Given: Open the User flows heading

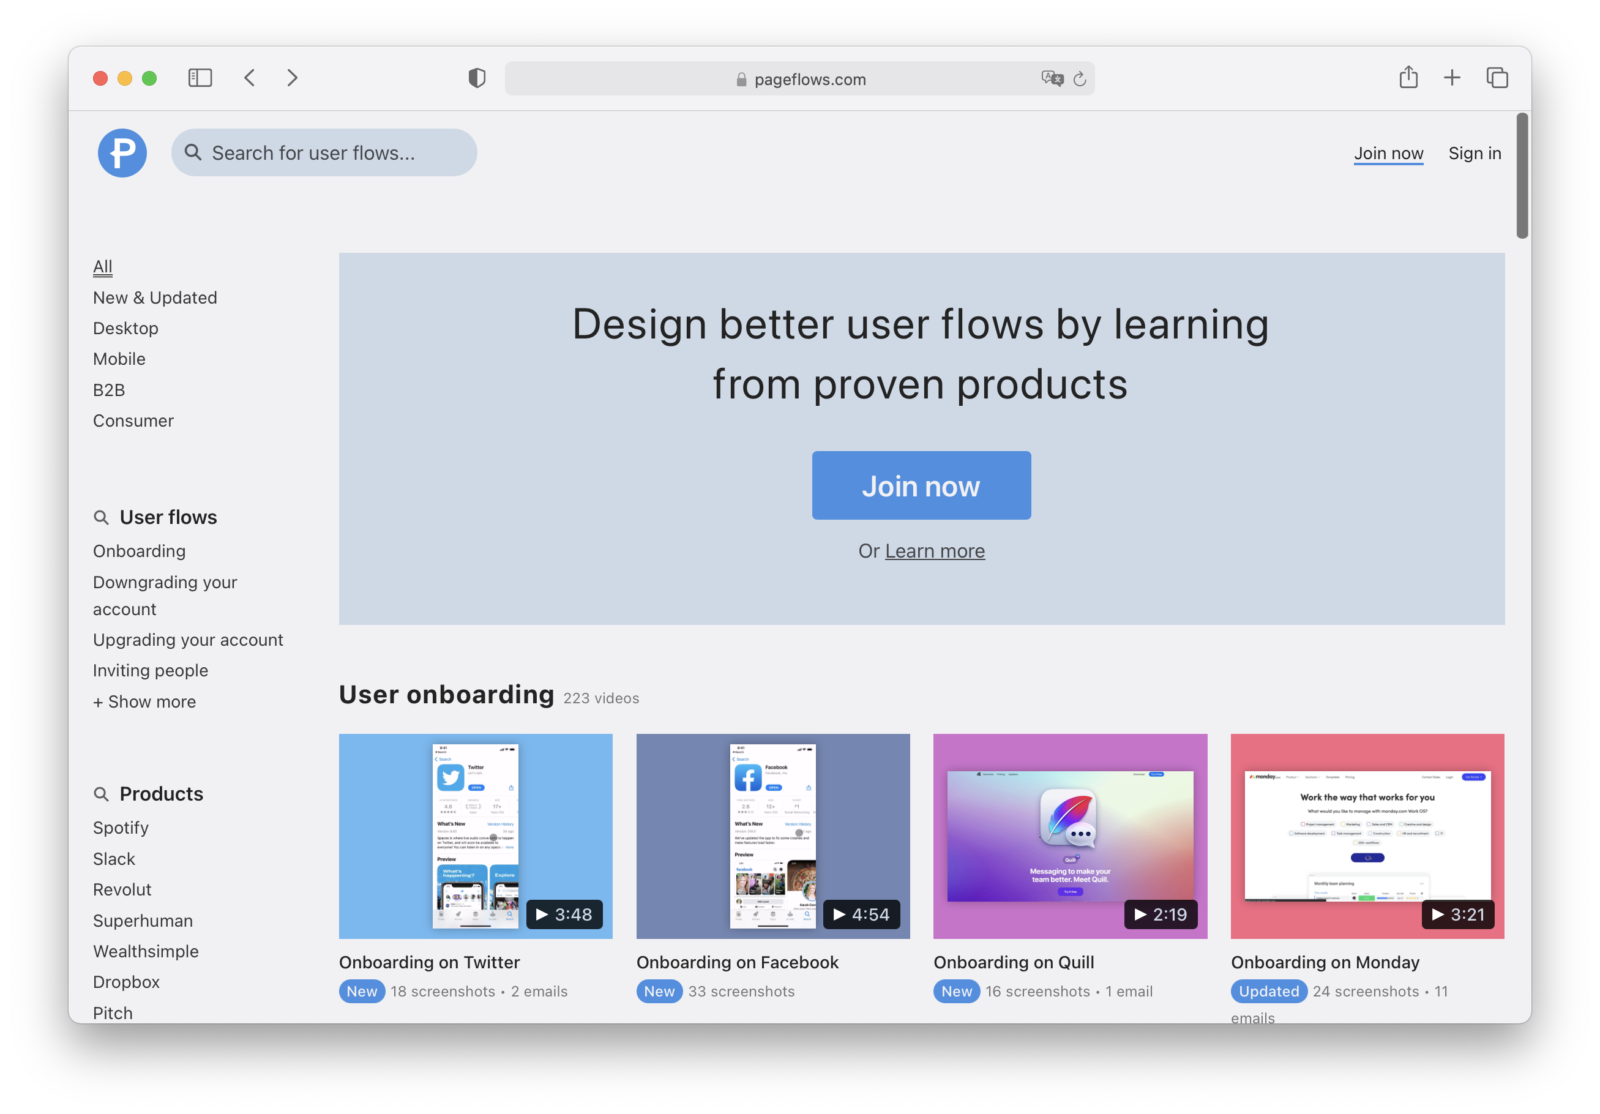Looking at the screenshot, I should [168, 517].
